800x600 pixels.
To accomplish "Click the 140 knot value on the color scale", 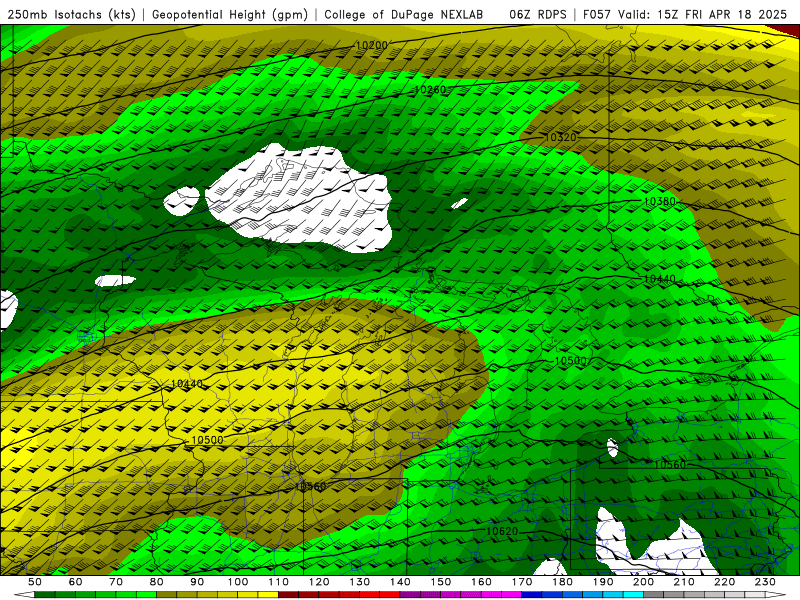I will [400, 582].
